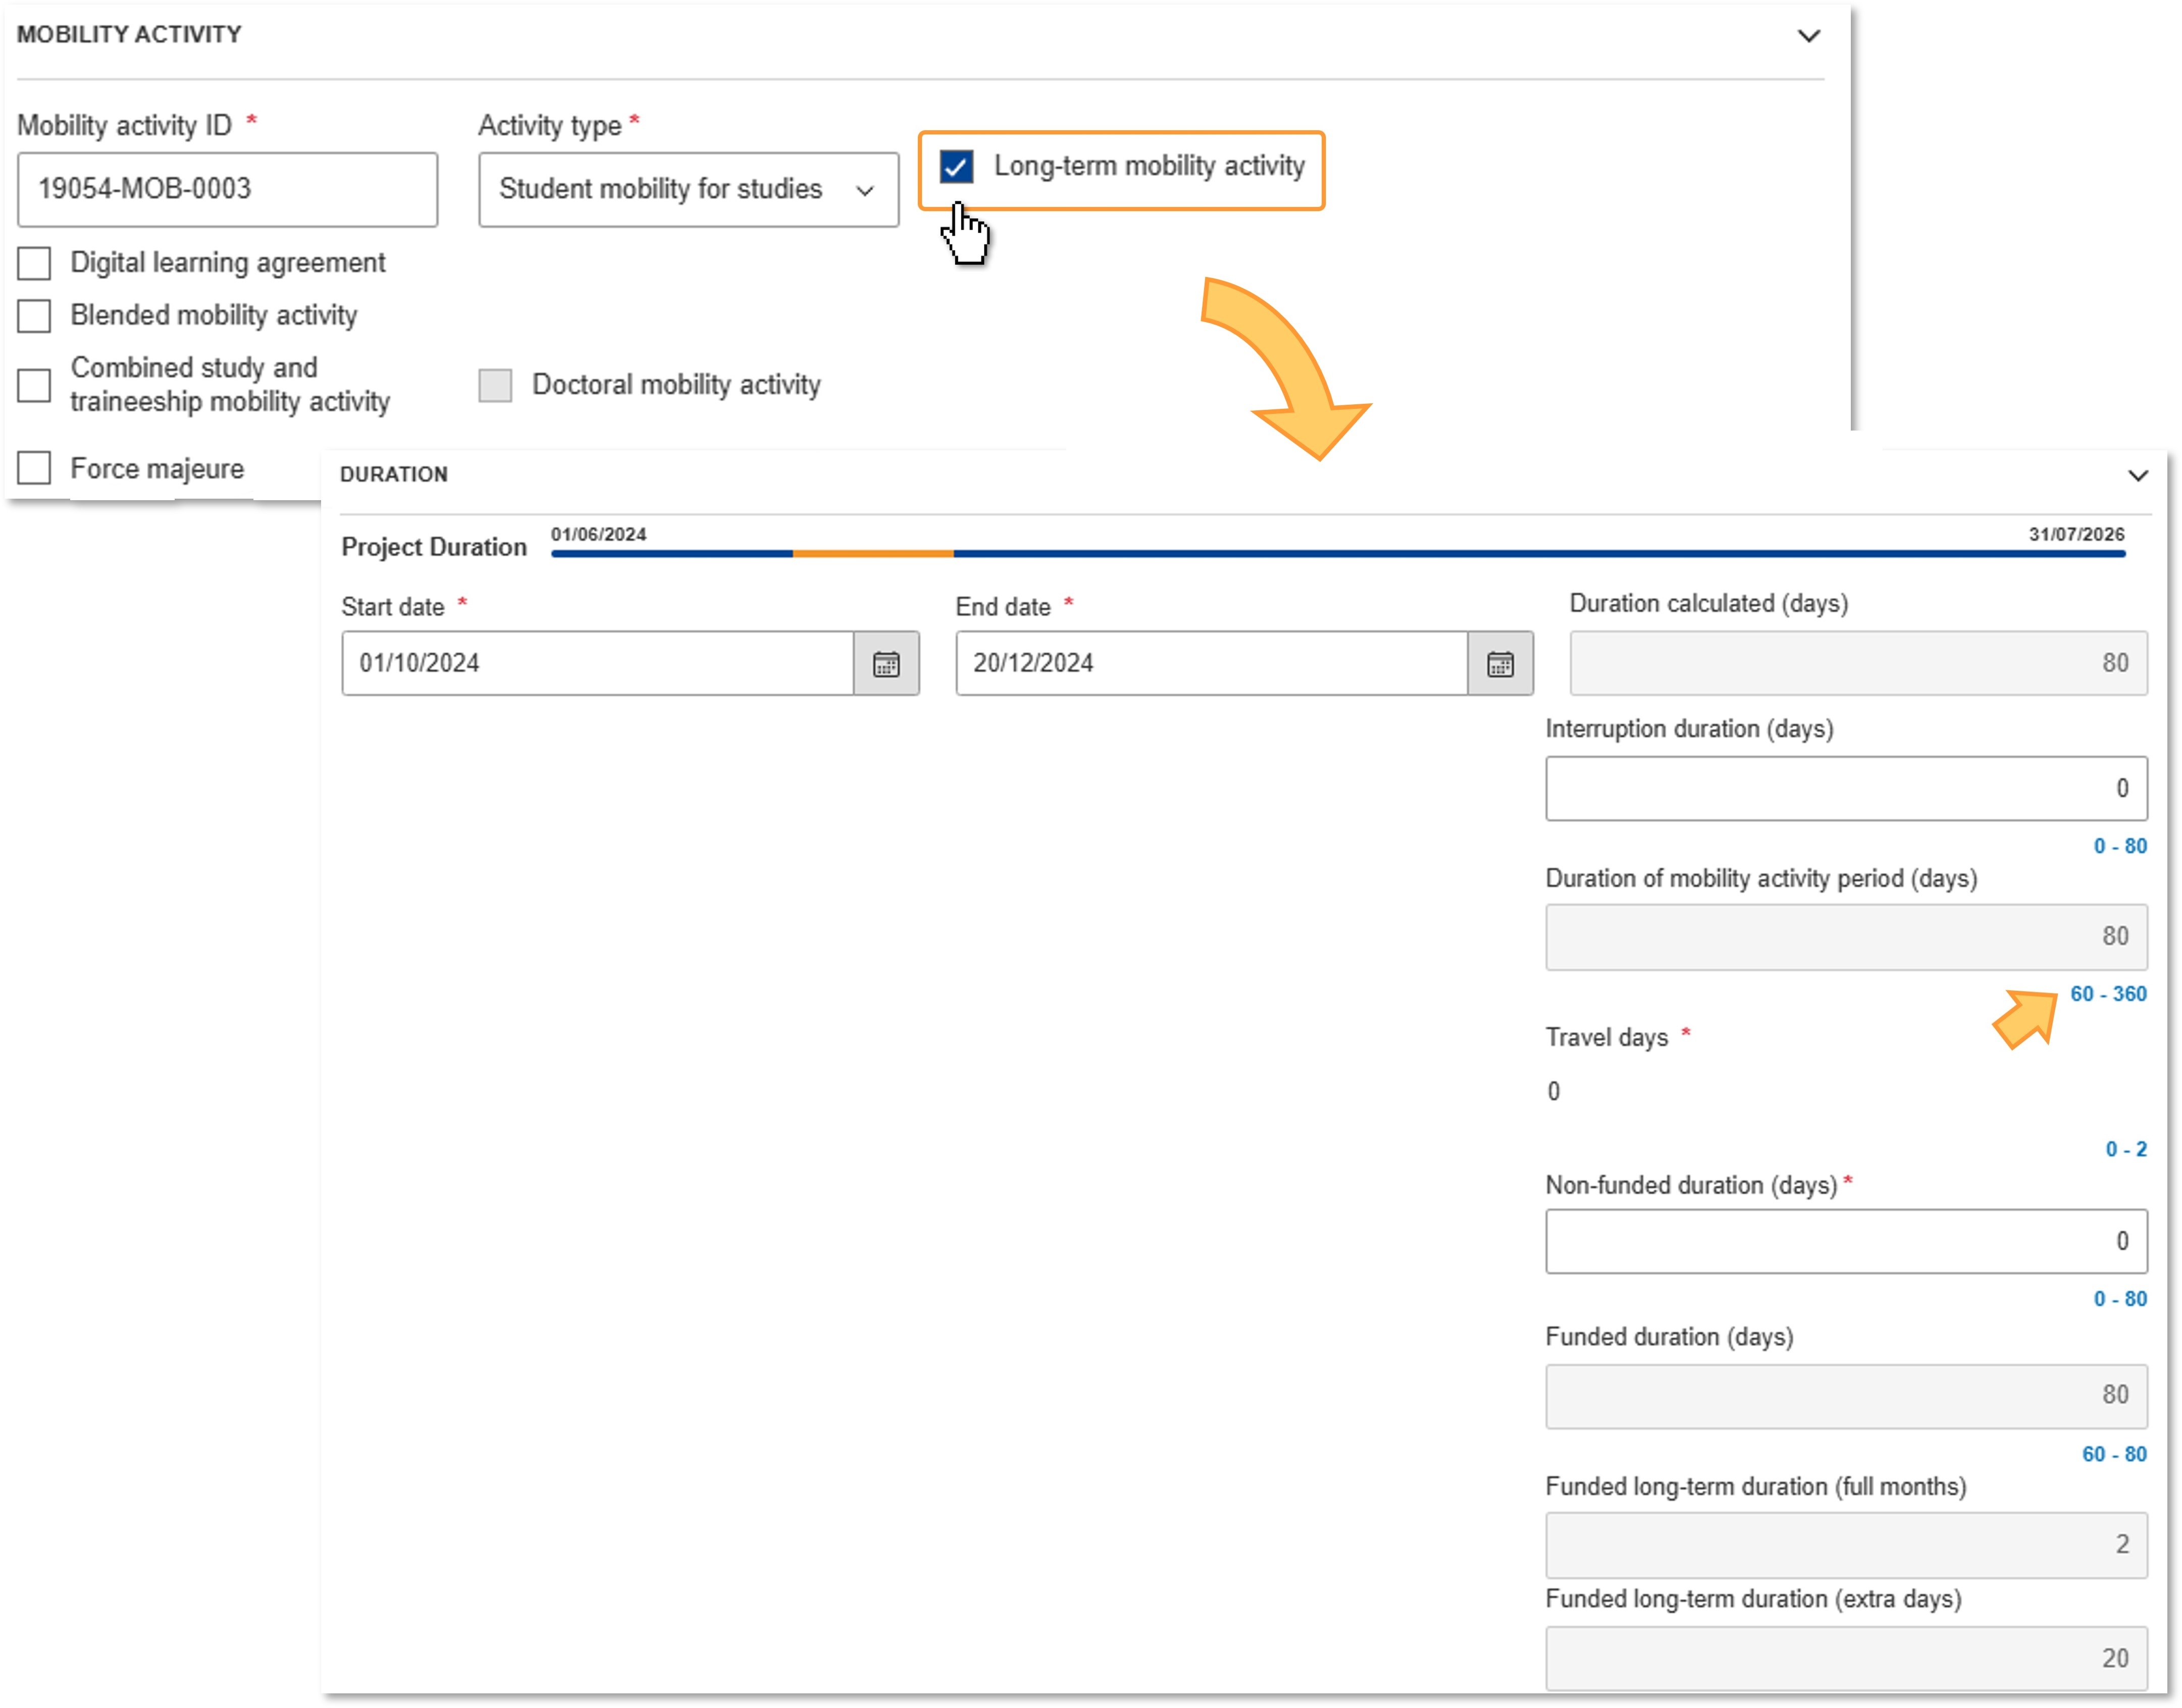Focus the Non-funded duration (days) field

pos(1846,1242)
